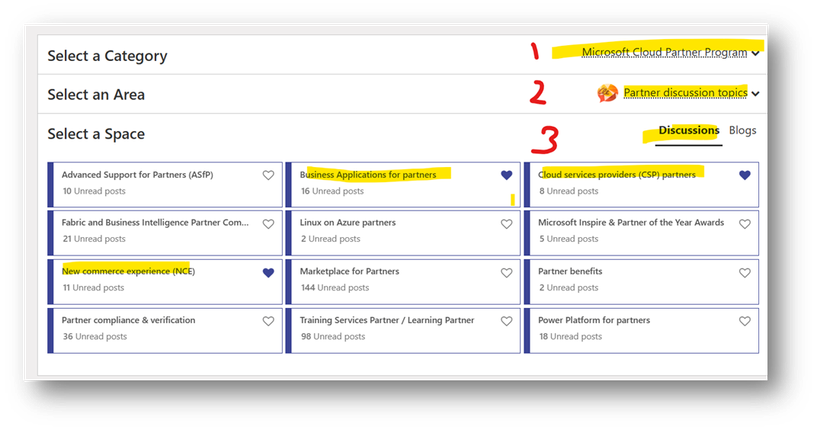Viewport: 817px width, 430px height.
Task: Favorite Power Platform for partners heart
Action: [x=745, y=322]
